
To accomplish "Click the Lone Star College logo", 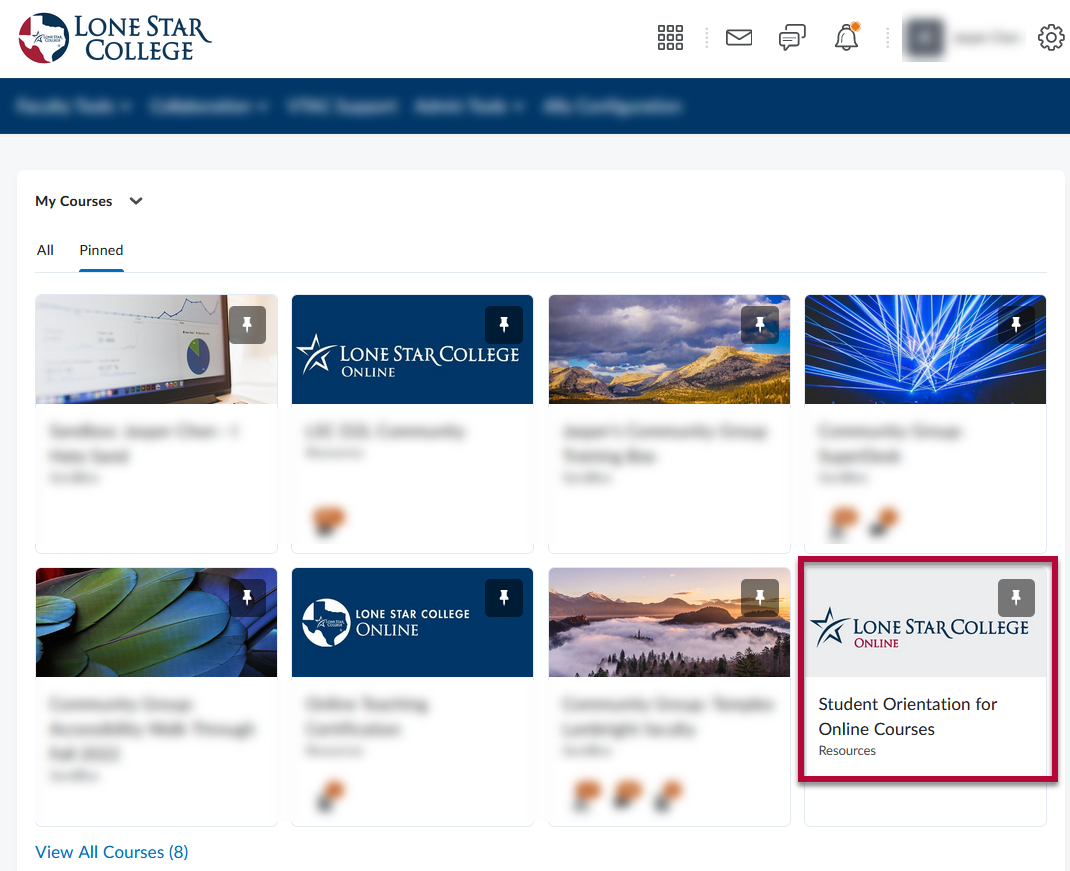I will (x=115, y=38).
